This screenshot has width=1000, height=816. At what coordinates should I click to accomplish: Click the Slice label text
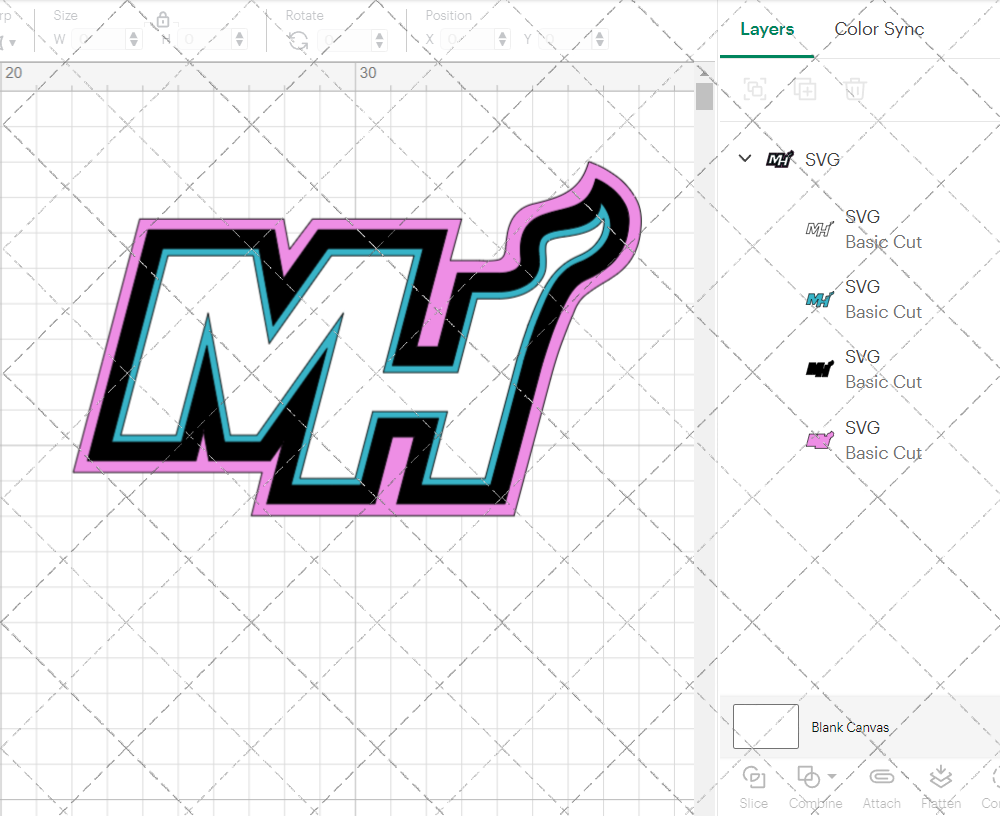click(x=754, y=803)
